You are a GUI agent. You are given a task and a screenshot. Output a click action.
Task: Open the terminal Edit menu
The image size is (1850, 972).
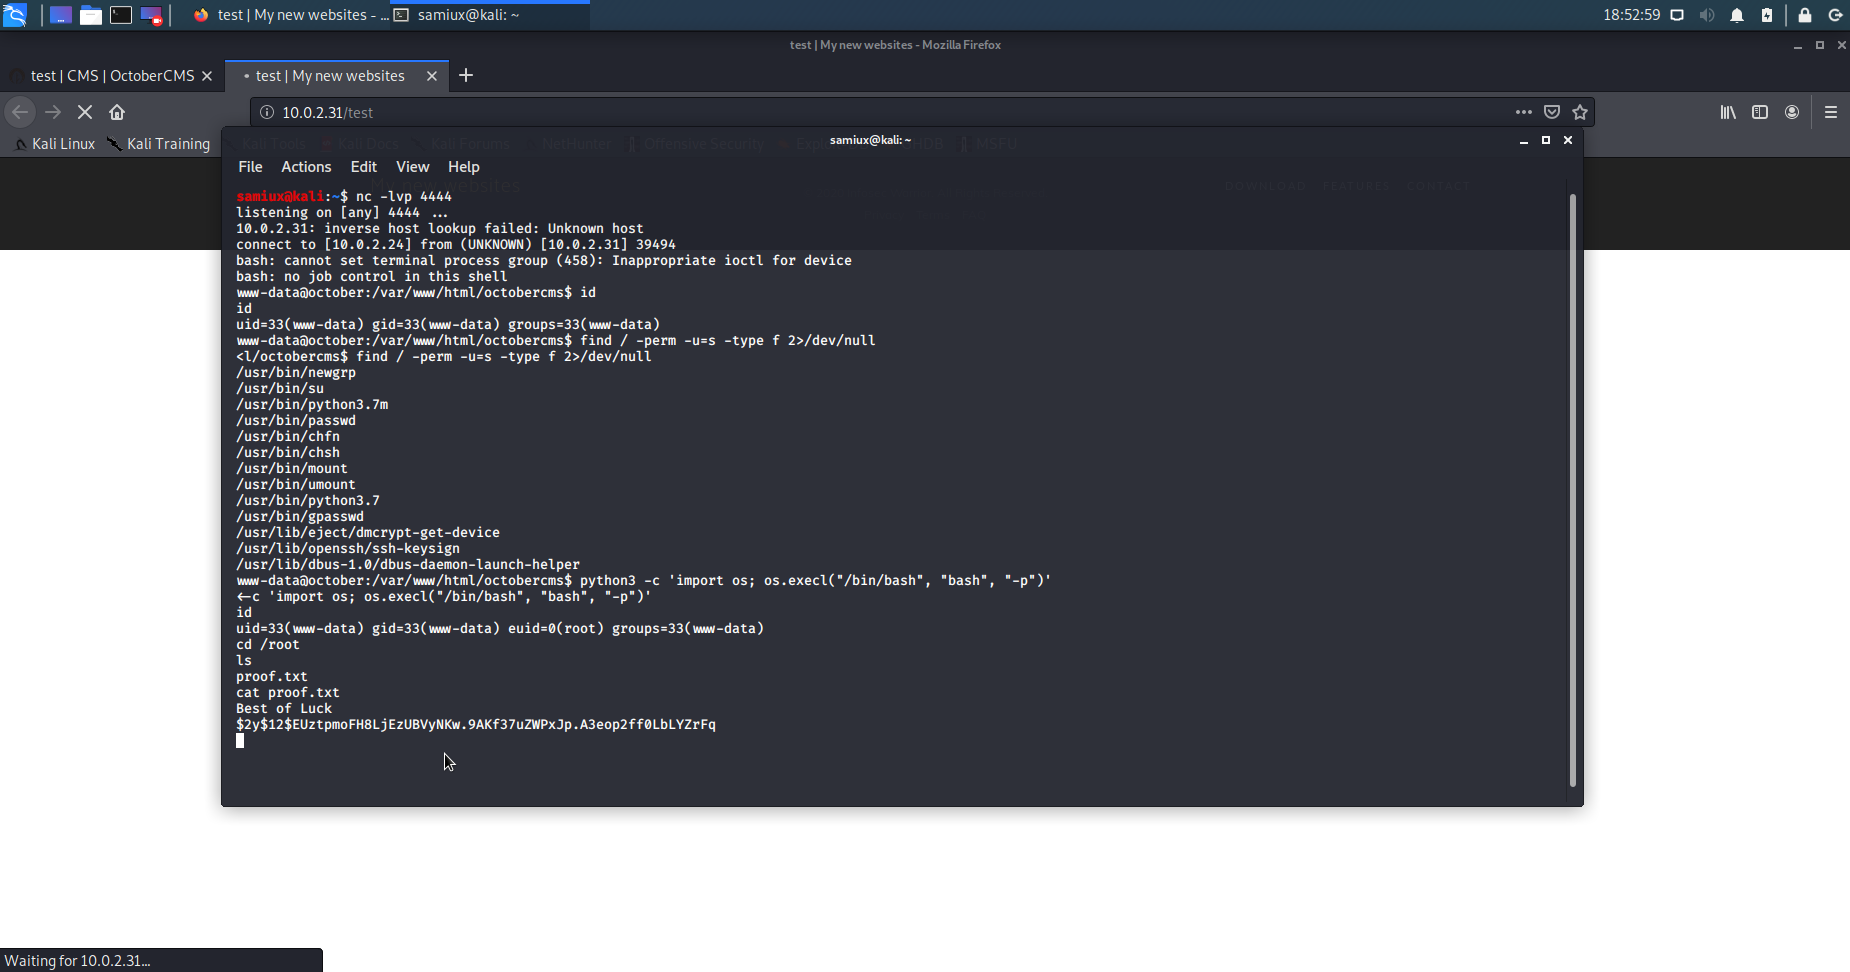pos(364,167)
